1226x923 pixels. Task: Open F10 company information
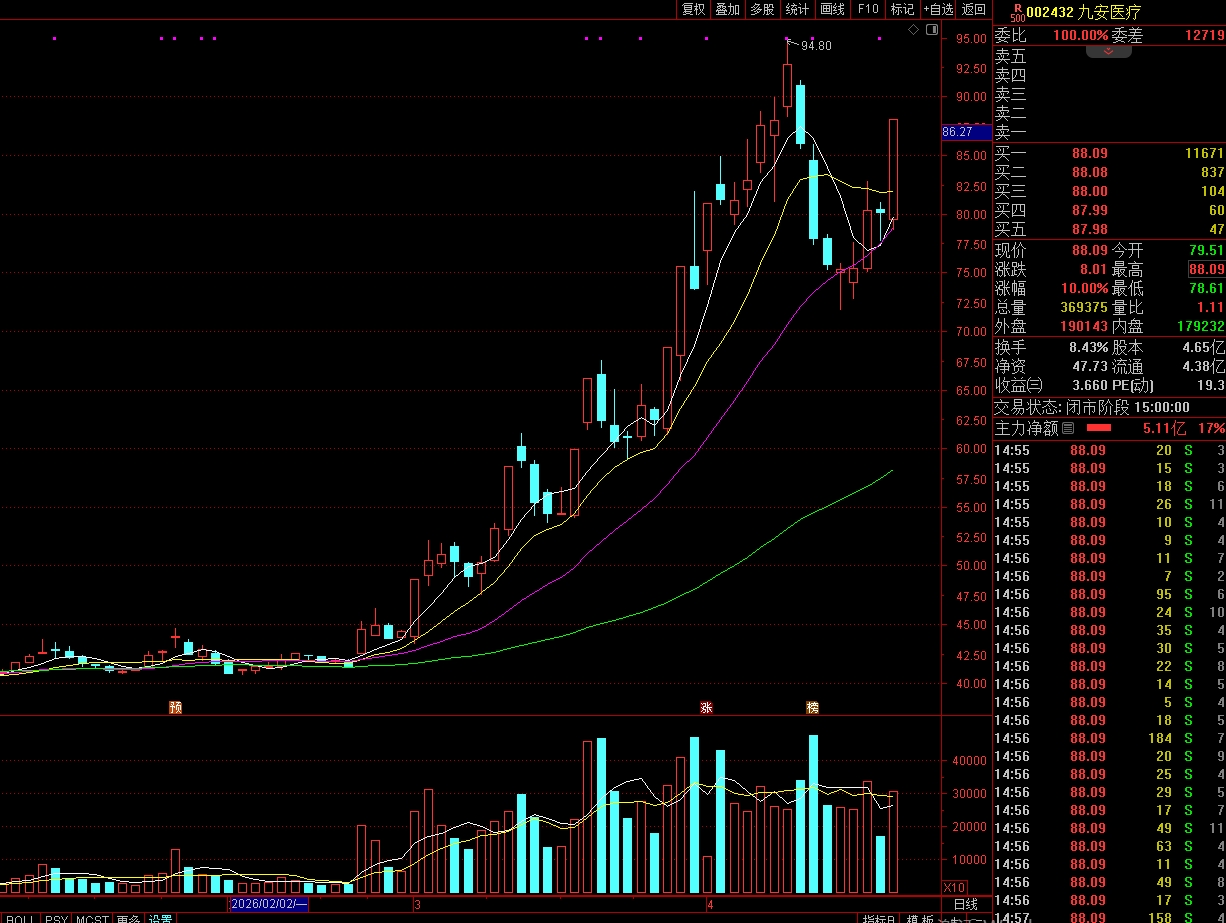(867, 9)
